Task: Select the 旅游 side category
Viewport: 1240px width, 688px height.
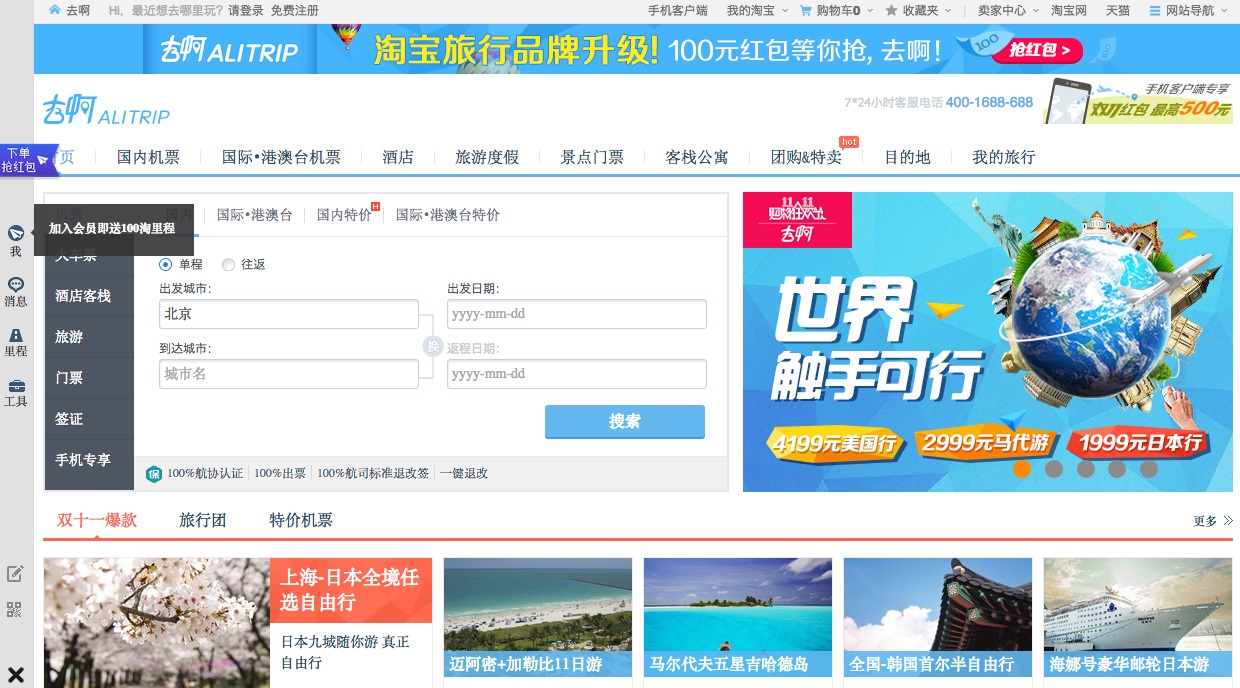Action: [x=89, y=337]
